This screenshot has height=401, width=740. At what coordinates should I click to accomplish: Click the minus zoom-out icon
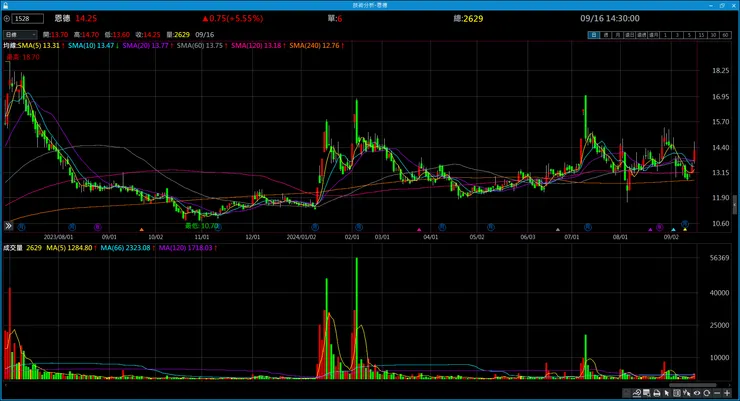point(717,393)
